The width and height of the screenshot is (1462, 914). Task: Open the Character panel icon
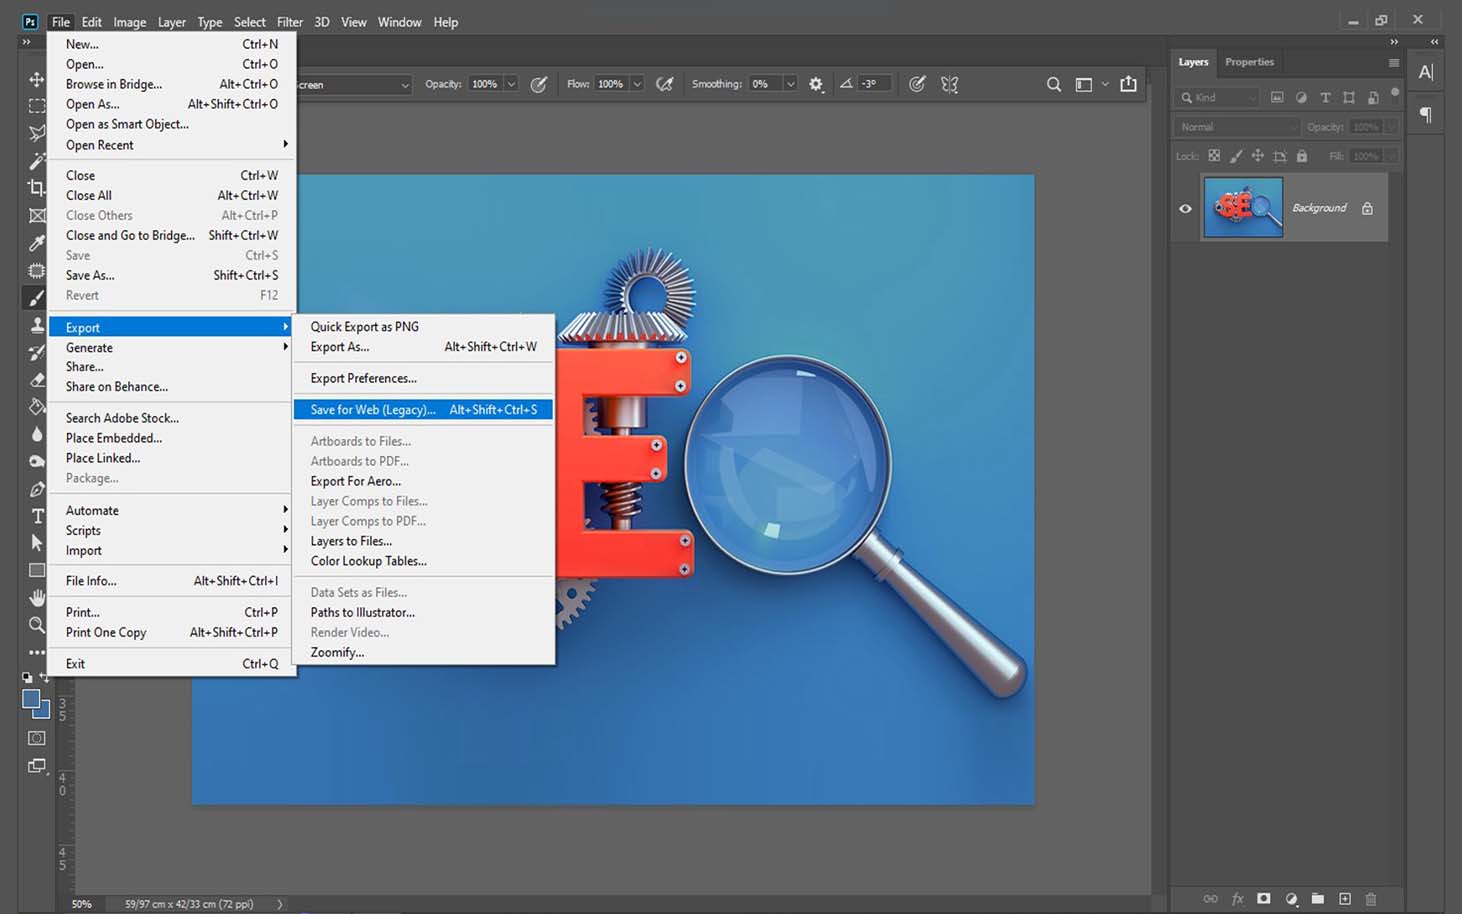pos(1426,72)
